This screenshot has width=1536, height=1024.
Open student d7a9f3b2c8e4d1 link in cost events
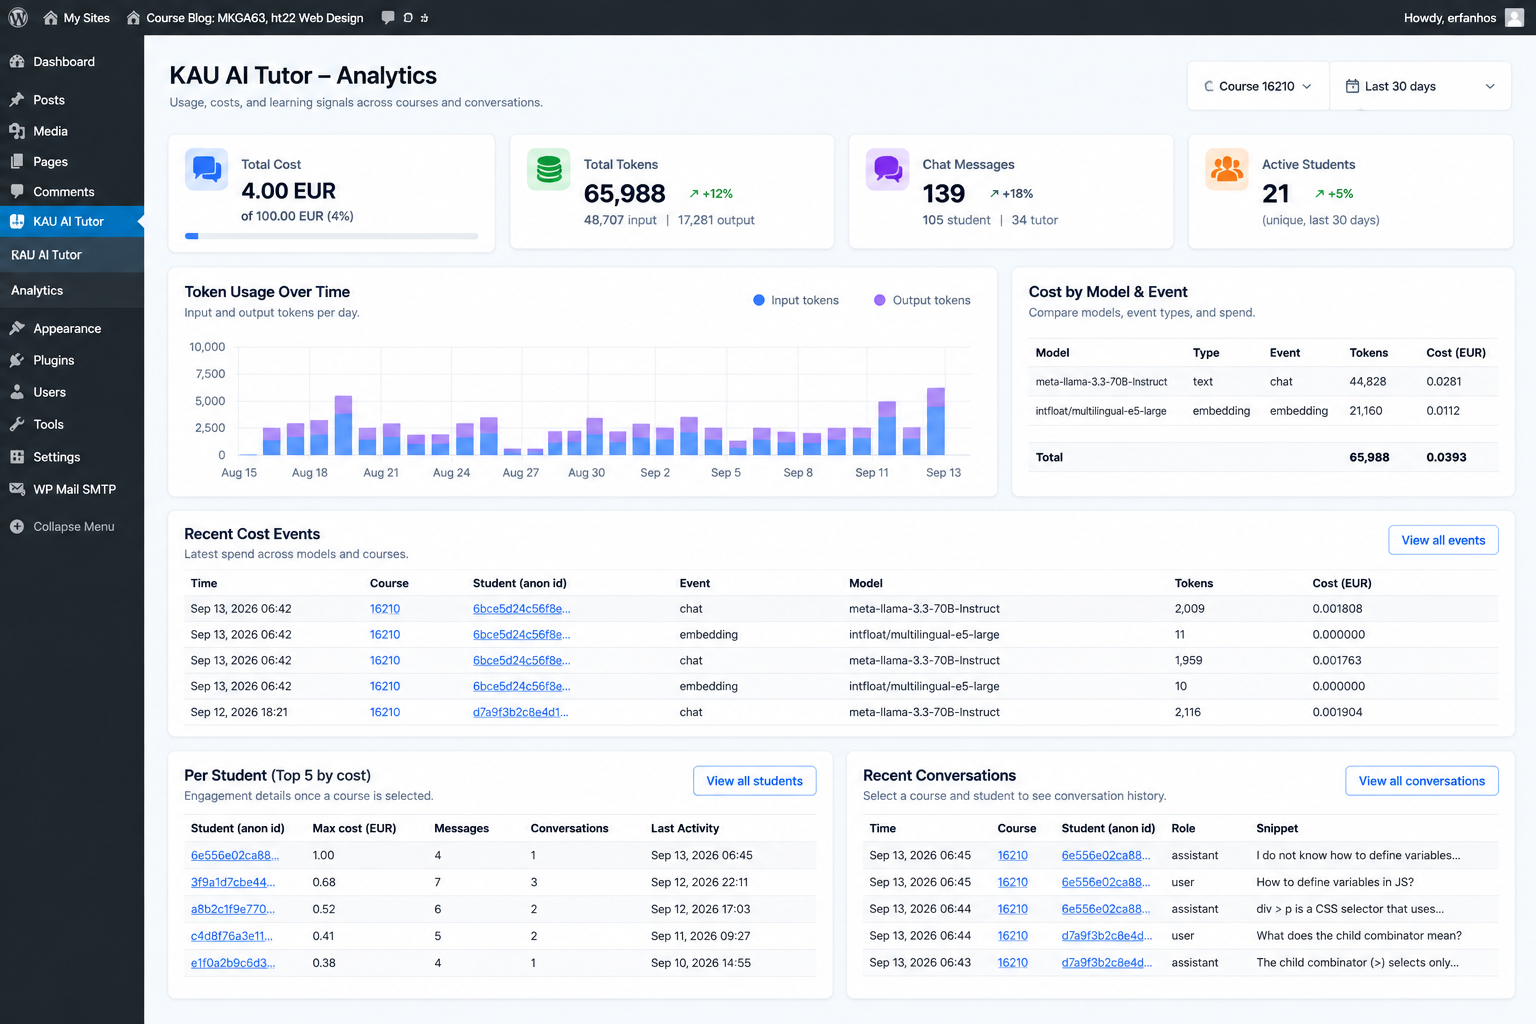(x=520, y=712)
